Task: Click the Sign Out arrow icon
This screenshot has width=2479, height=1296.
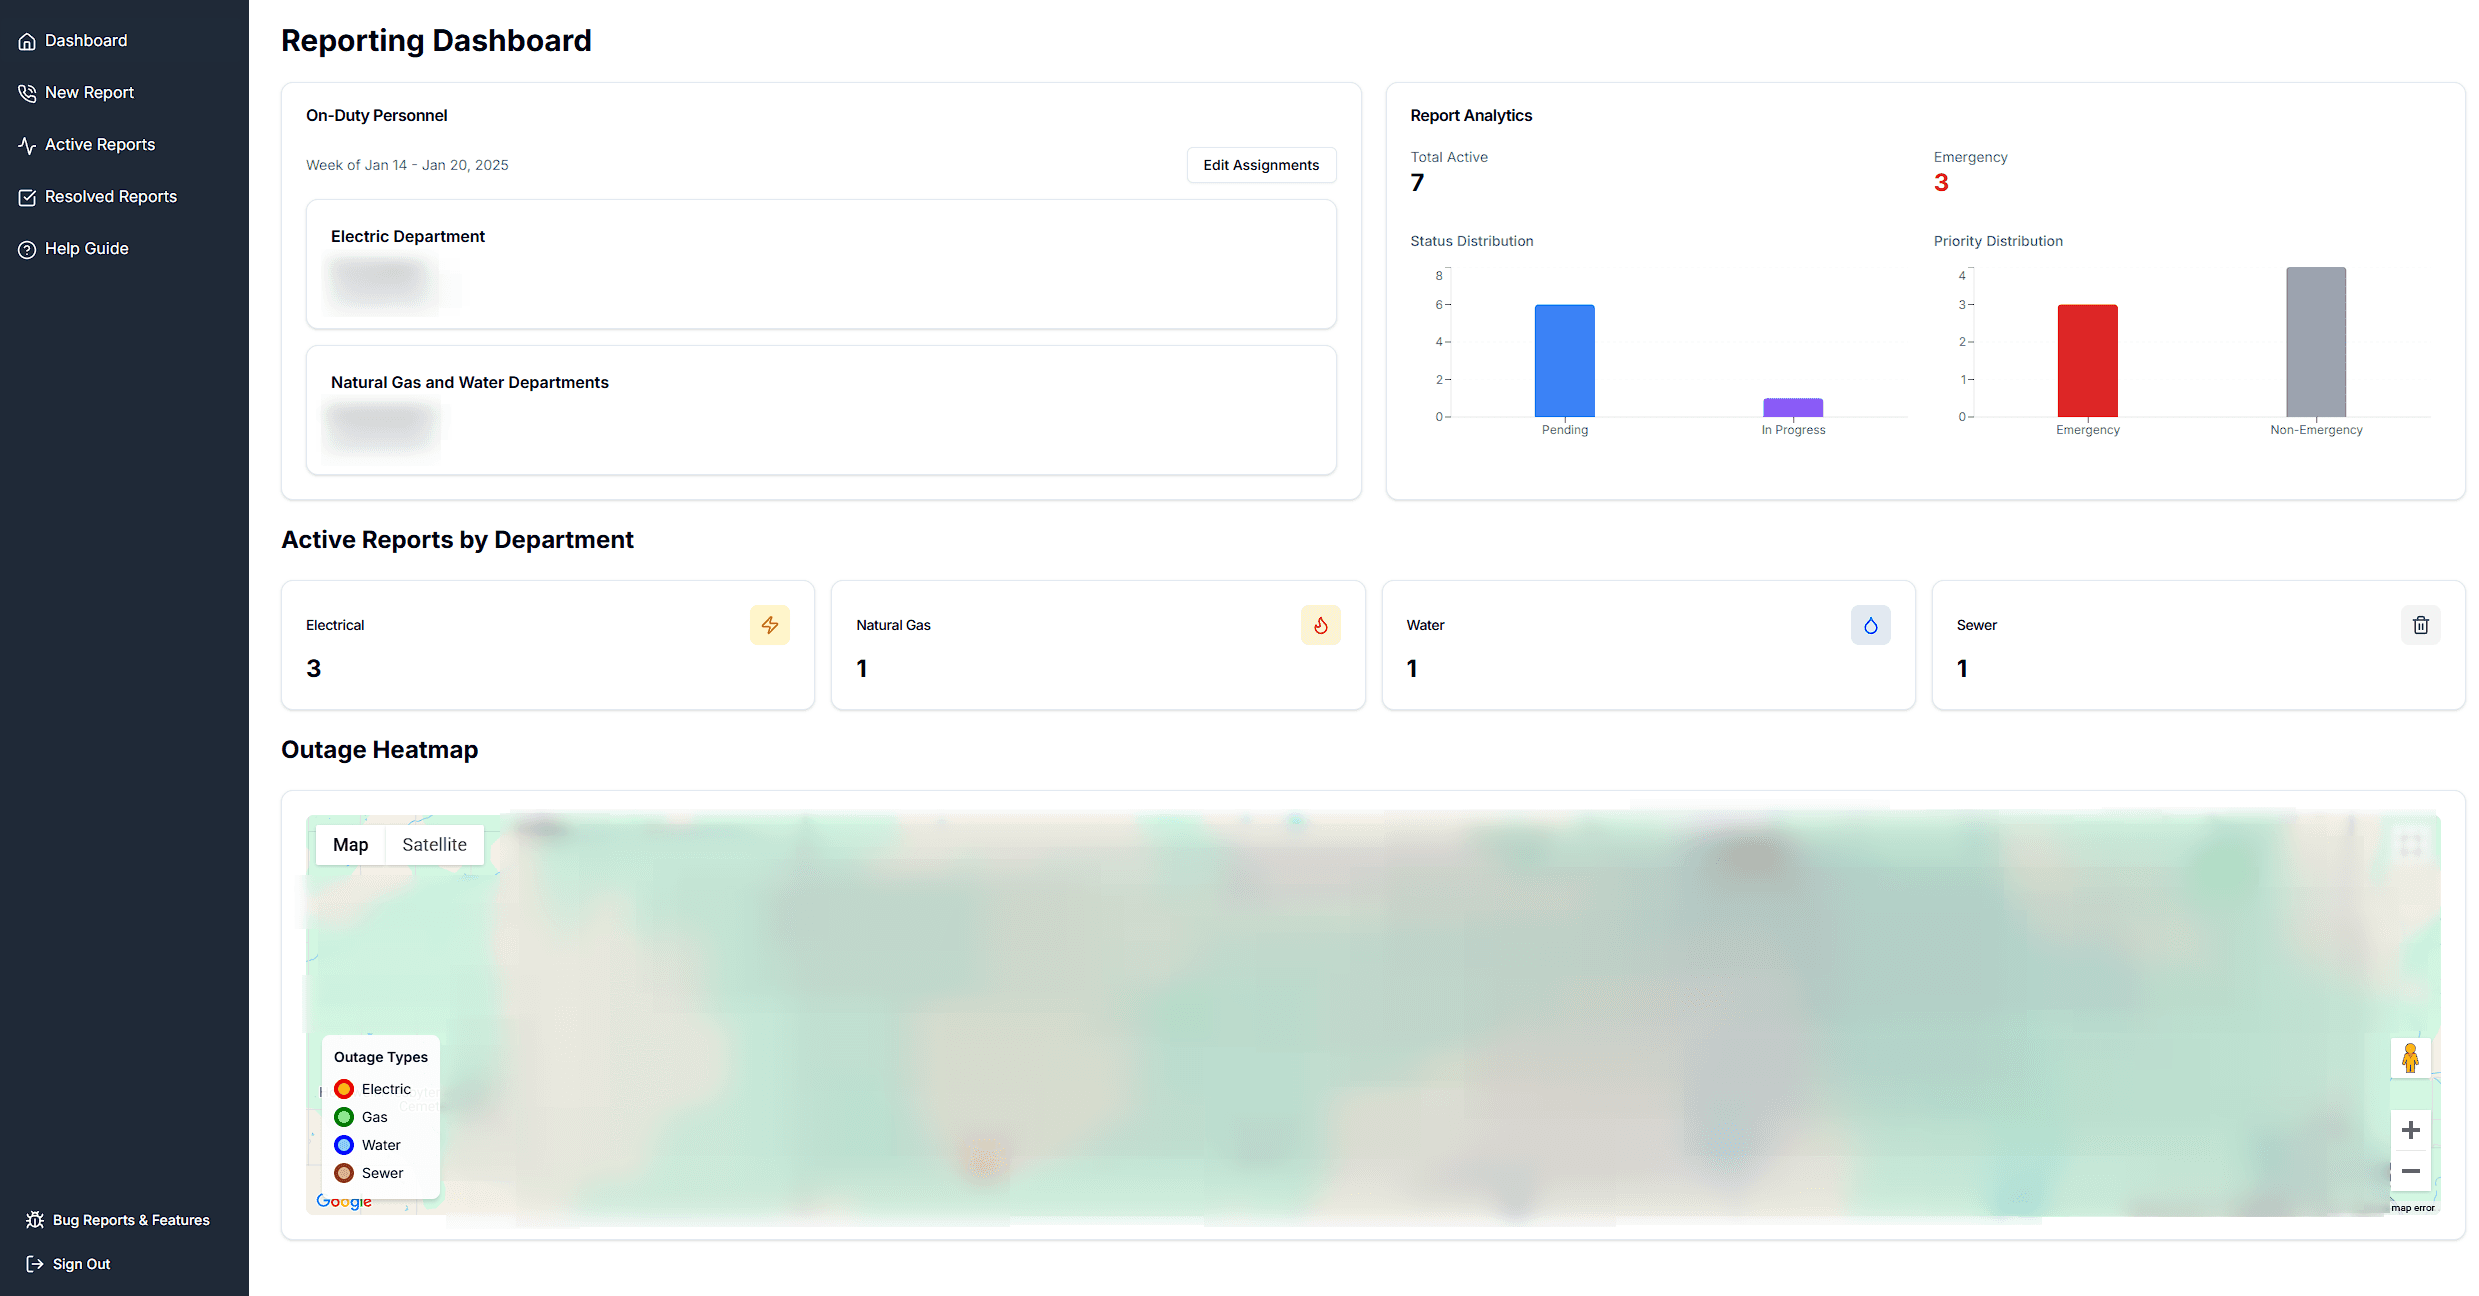Action: pyautogui.click(x=35, y=1264)
